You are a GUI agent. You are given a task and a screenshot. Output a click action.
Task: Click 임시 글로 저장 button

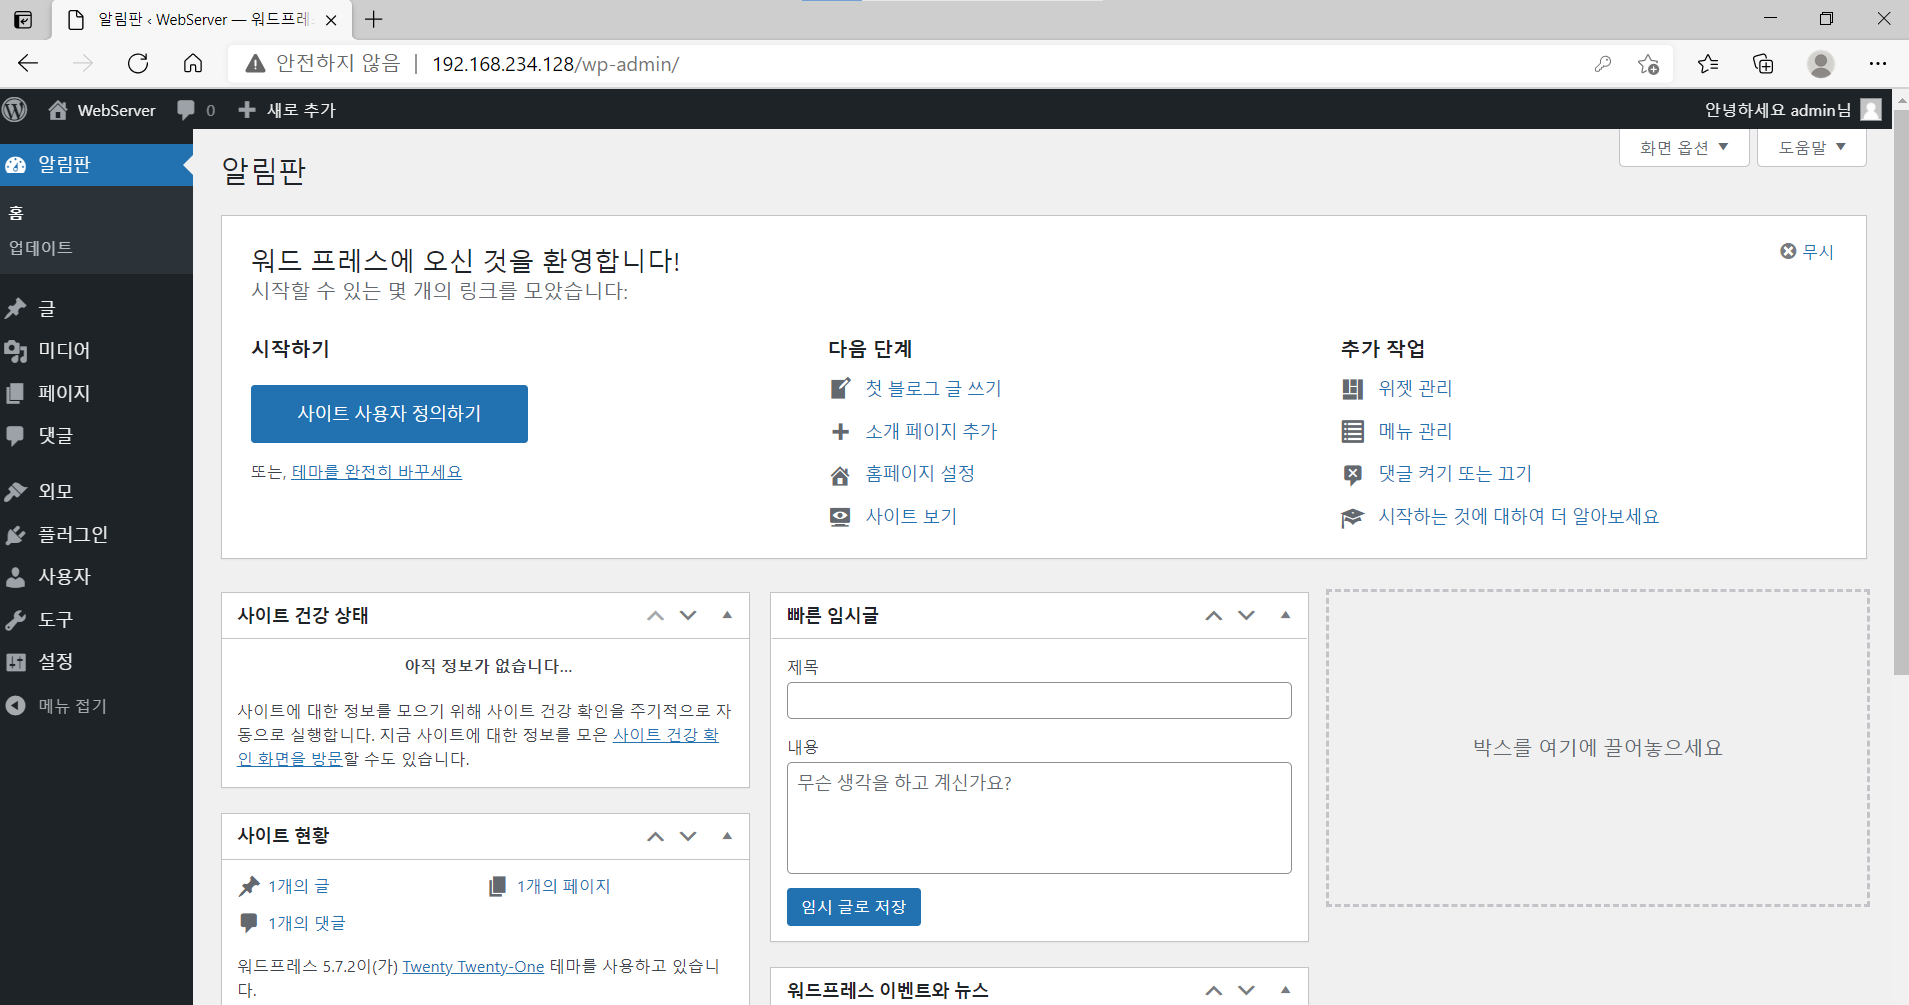coord(853,907)
